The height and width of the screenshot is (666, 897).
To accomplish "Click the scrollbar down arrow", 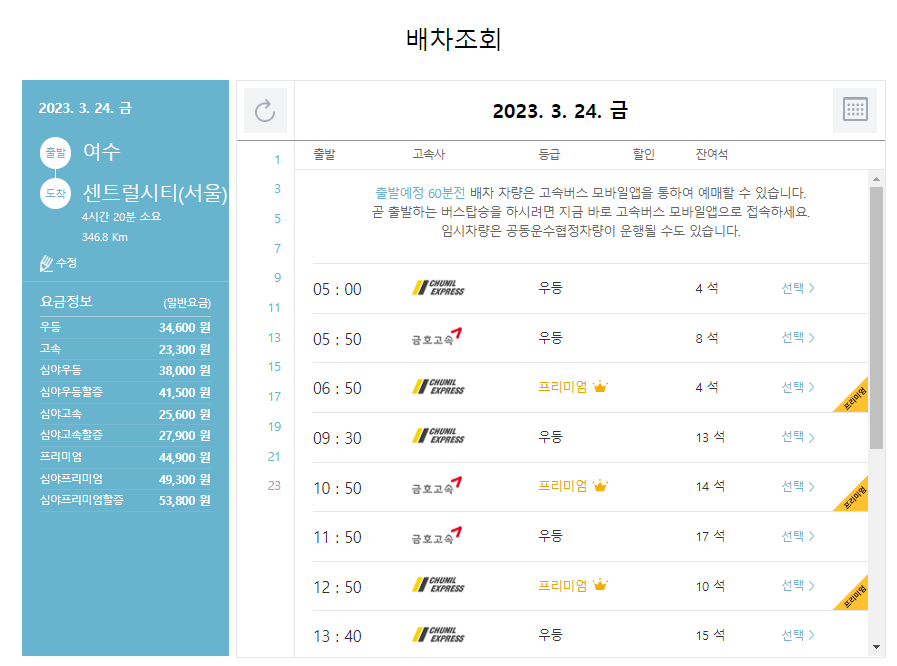I will [876, 647].
